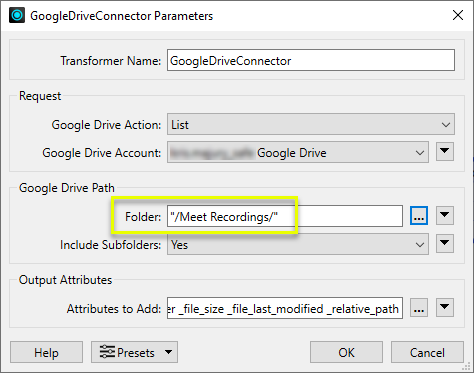The width and height of the screenshot is (474, 373).
Task: Open the Presets dropdown arrow
Action: [x=169, y=352]
